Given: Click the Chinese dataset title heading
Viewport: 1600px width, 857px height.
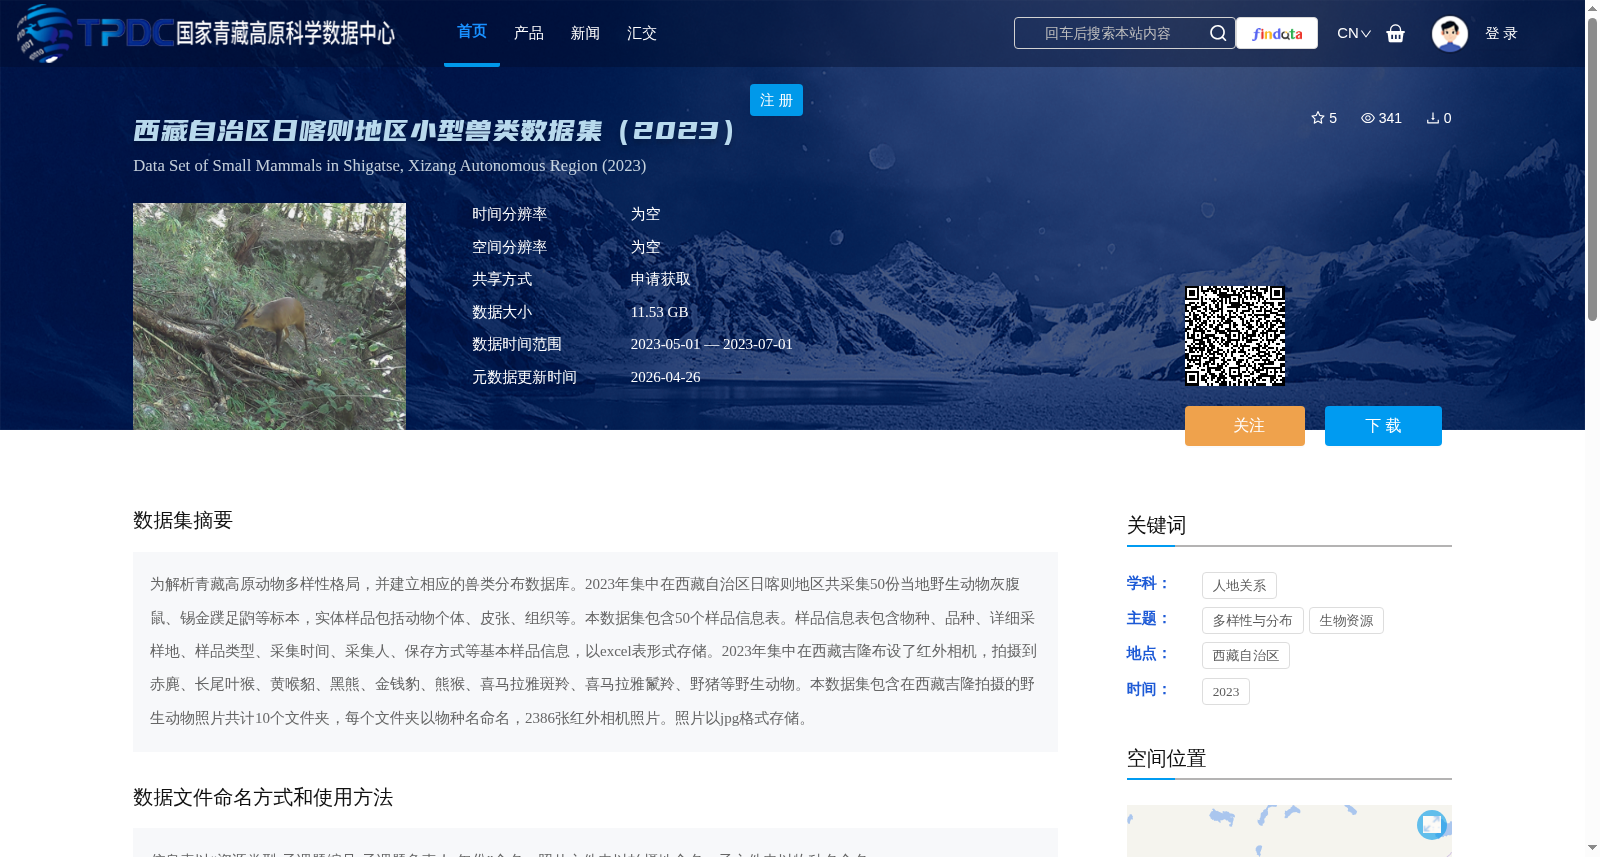Looking at the screenshot, I should [435, 131].
